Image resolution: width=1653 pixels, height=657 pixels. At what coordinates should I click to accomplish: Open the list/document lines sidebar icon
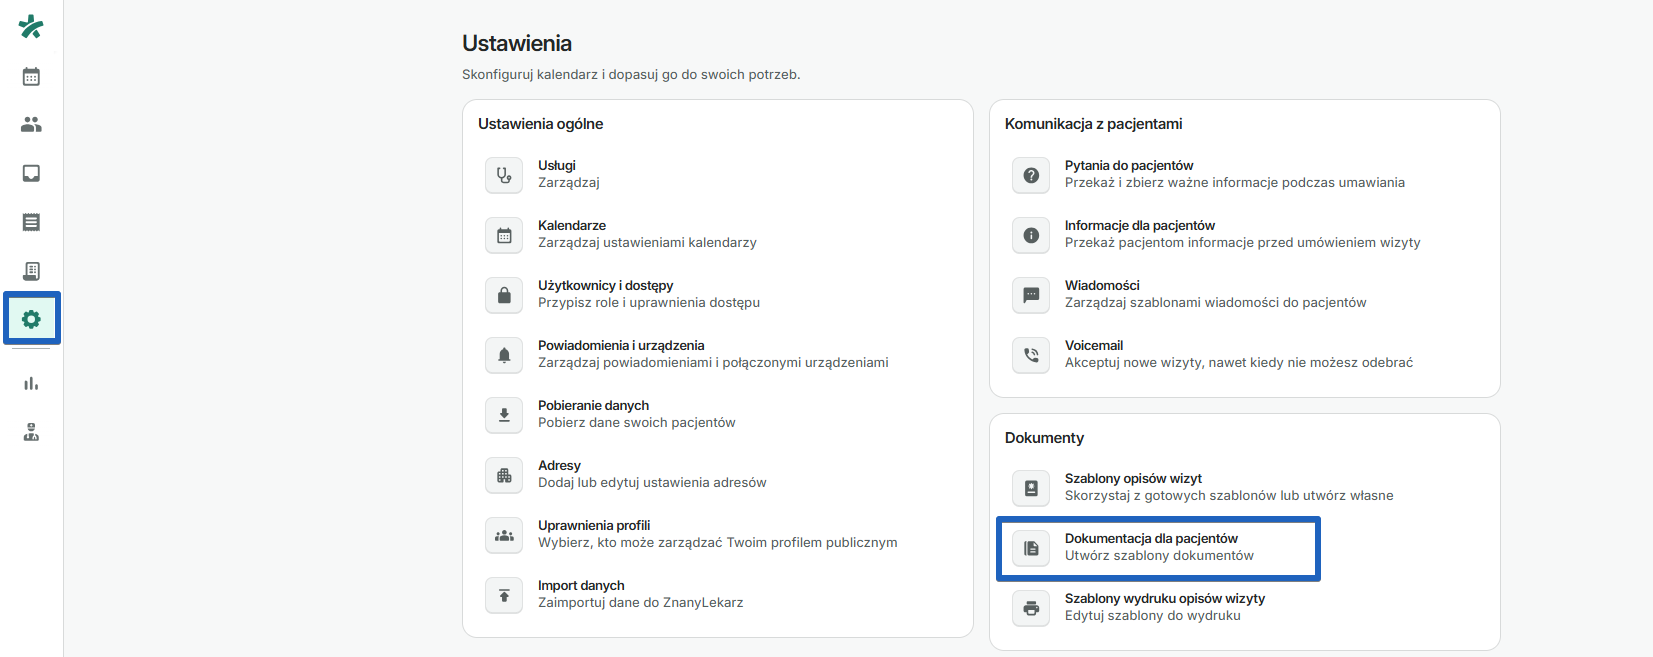pos(31,222)
